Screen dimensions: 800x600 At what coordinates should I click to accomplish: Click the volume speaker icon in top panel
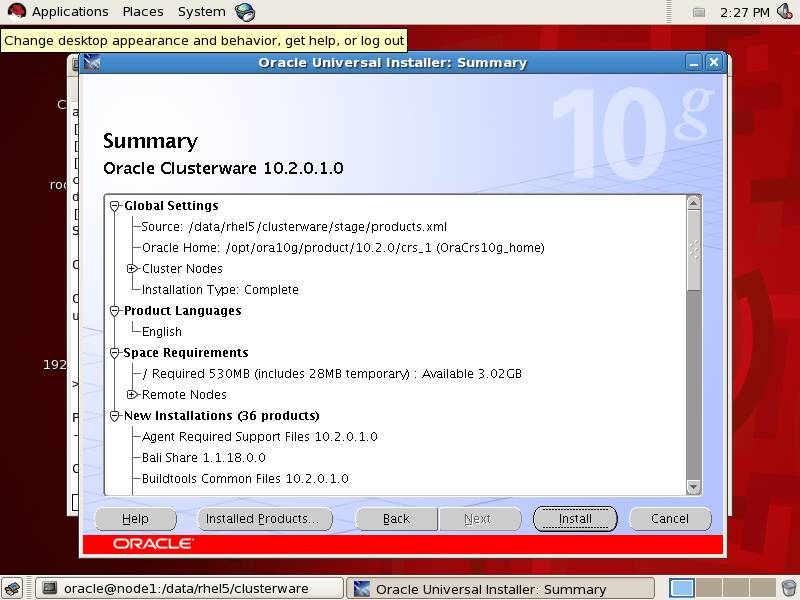(785, 11)
